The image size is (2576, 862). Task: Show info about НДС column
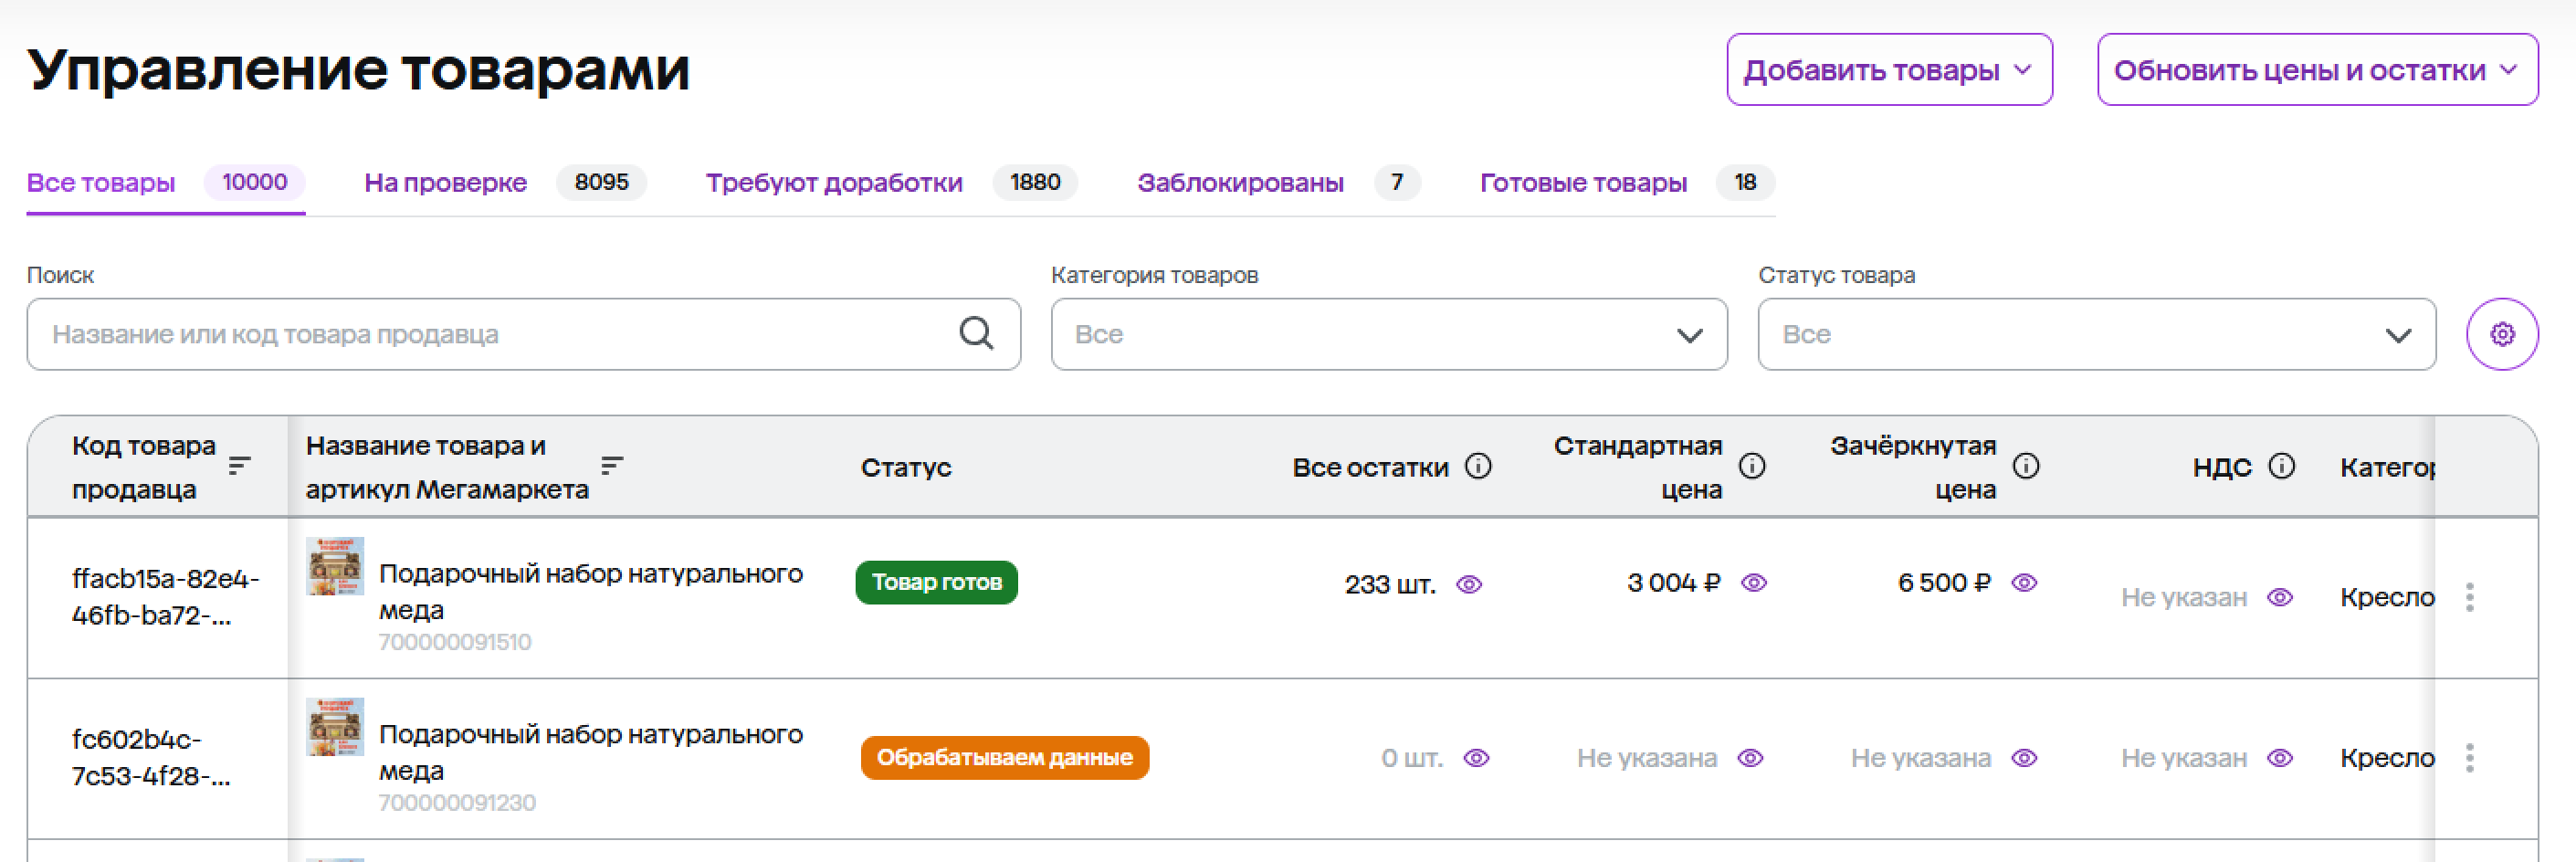click(2282, 466)
